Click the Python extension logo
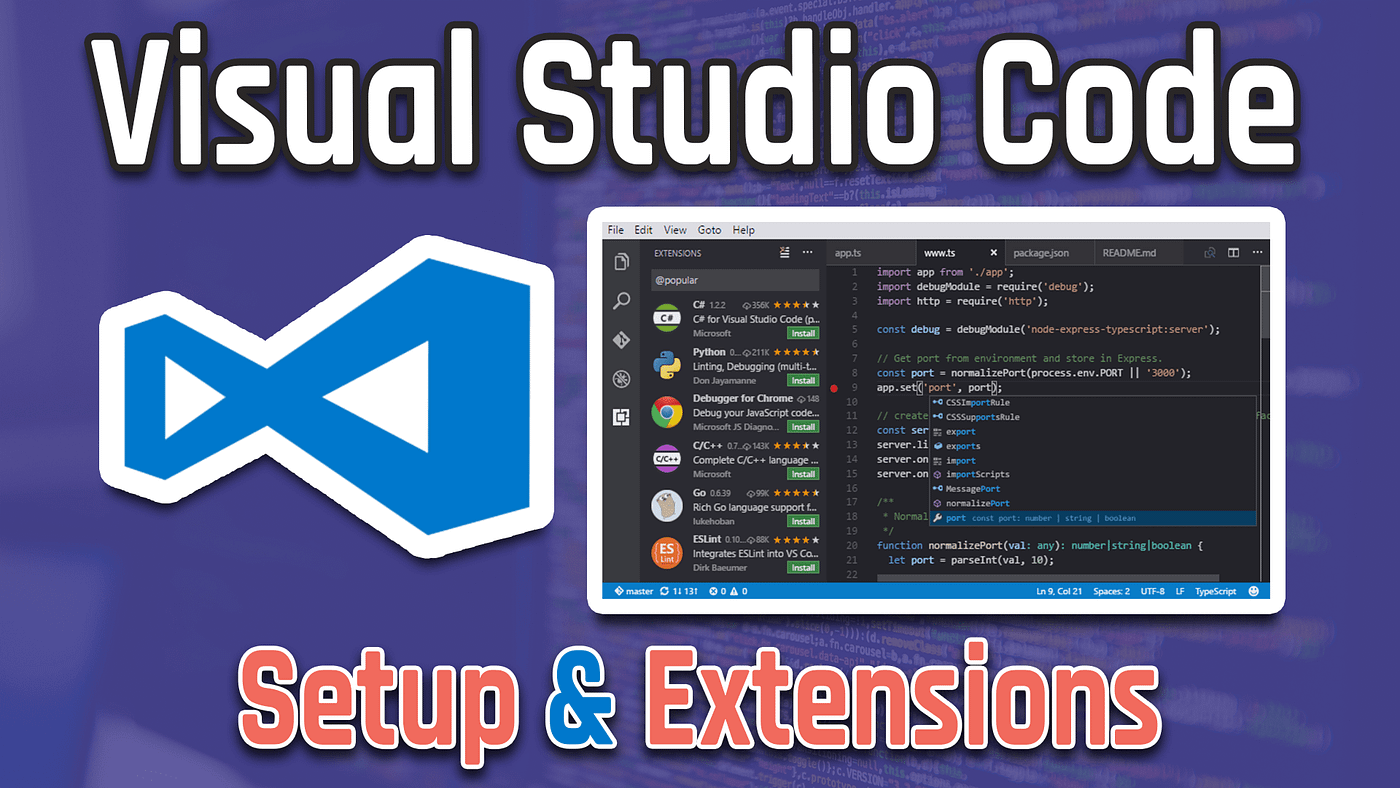 (x=667, y=365)
